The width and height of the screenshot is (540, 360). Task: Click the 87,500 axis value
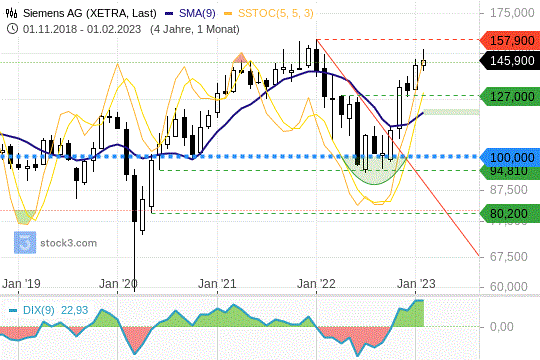(509, 189)
